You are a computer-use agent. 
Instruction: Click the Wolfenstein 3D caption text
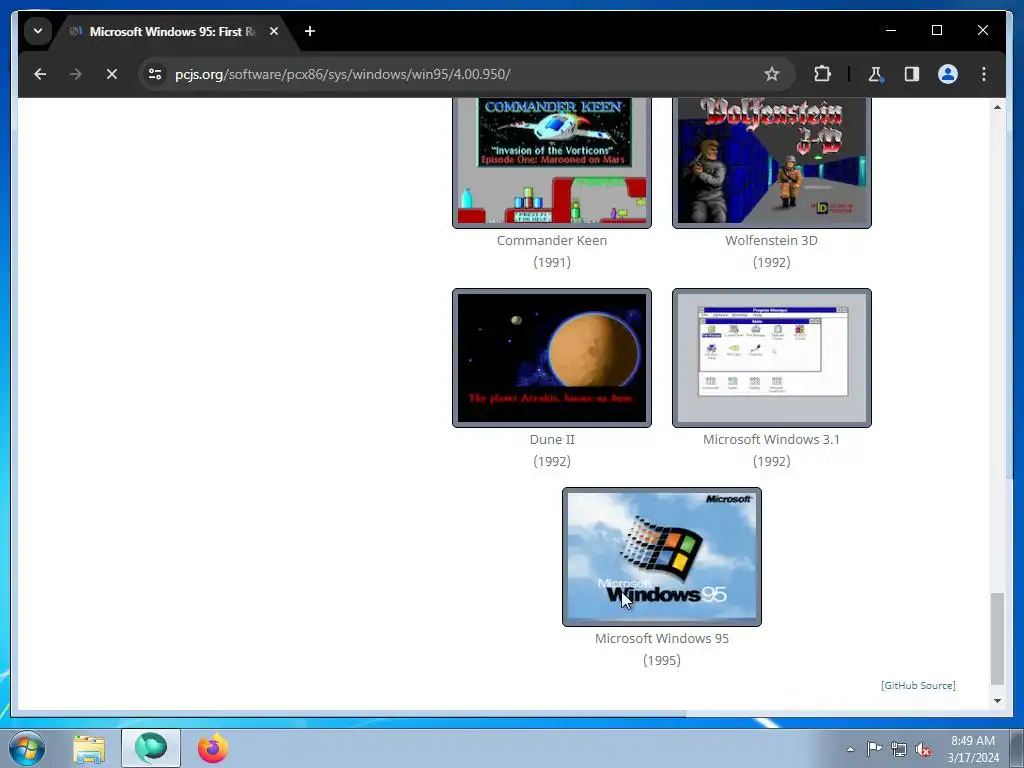tap(771, 240)
